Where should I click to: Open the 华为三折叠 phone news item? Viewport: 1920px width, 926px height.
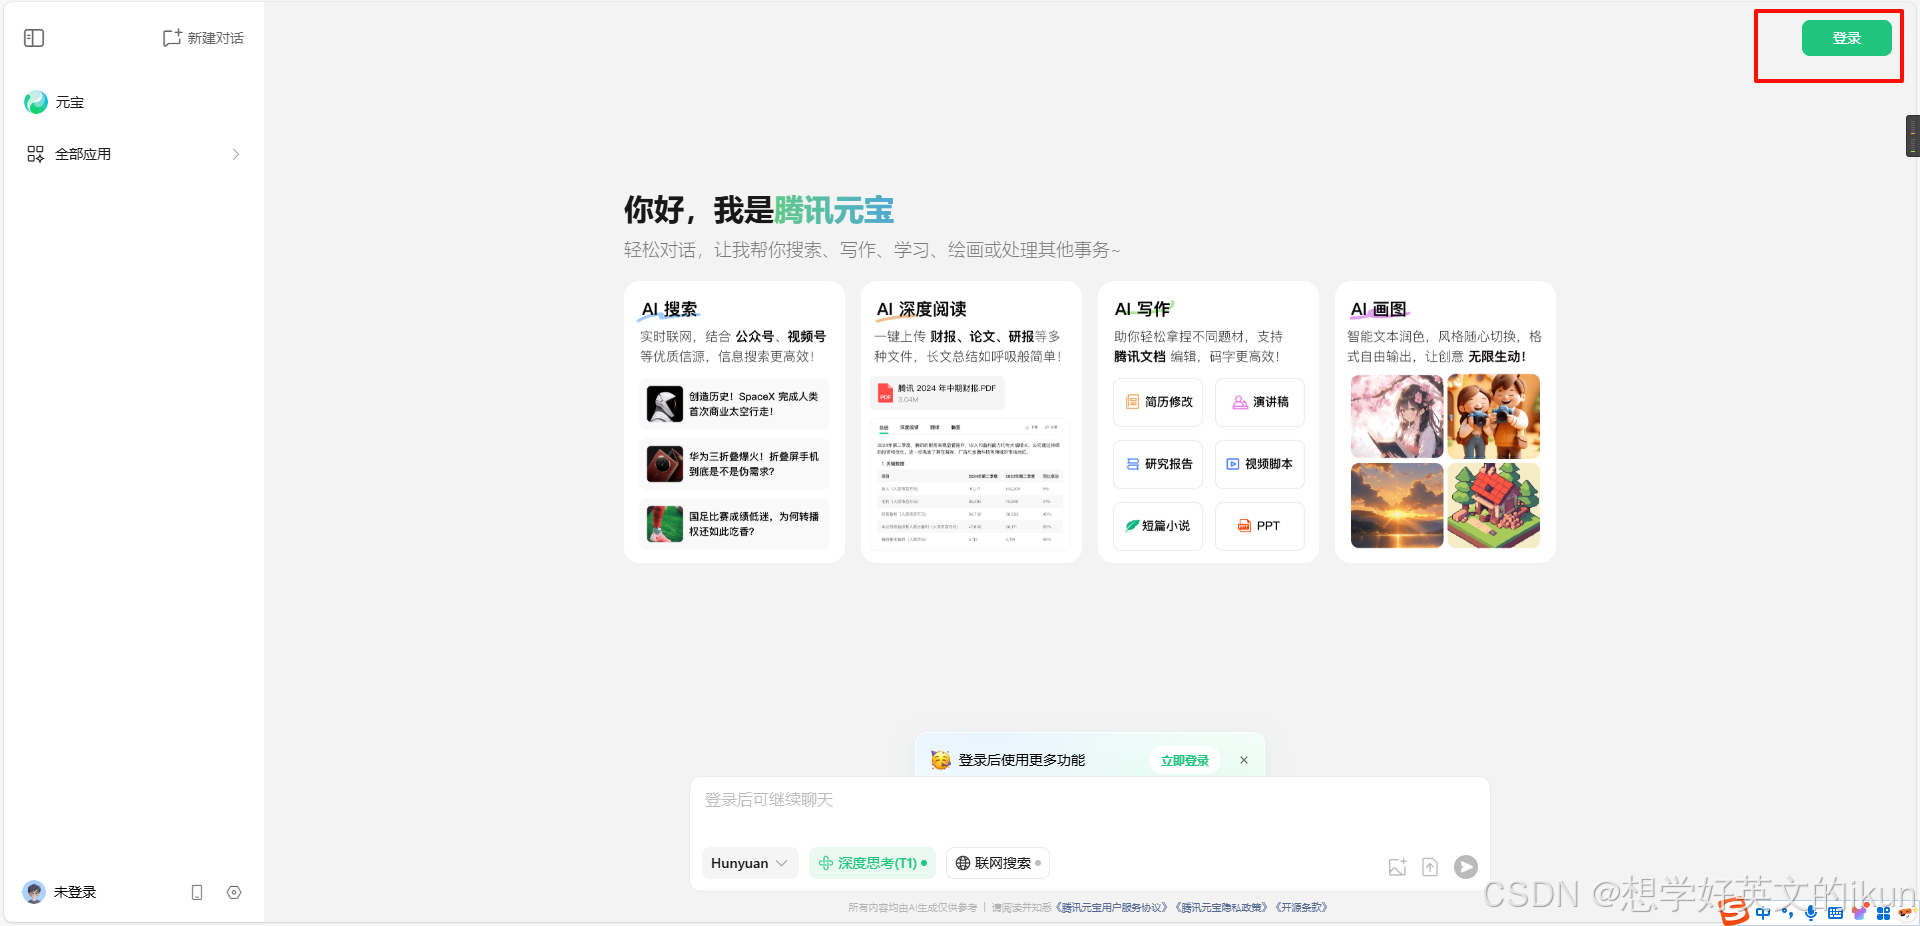pos(734,464)
